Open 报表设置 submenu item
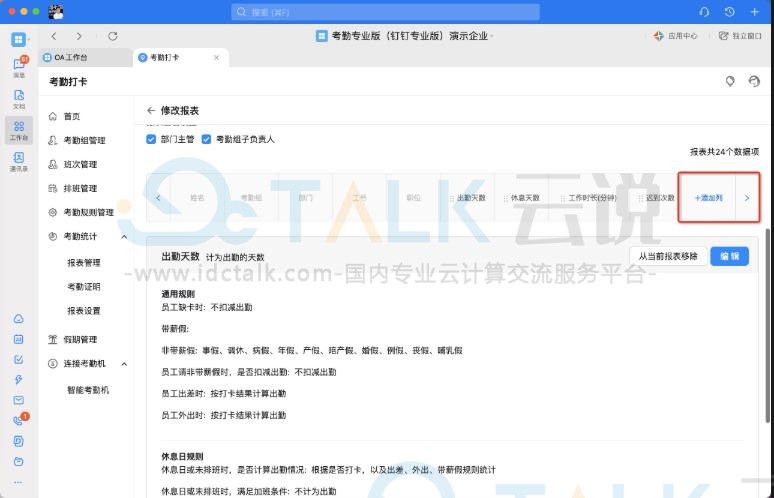Screen dimensions: 774x498 pyautogui.click(x=84, y=311)
